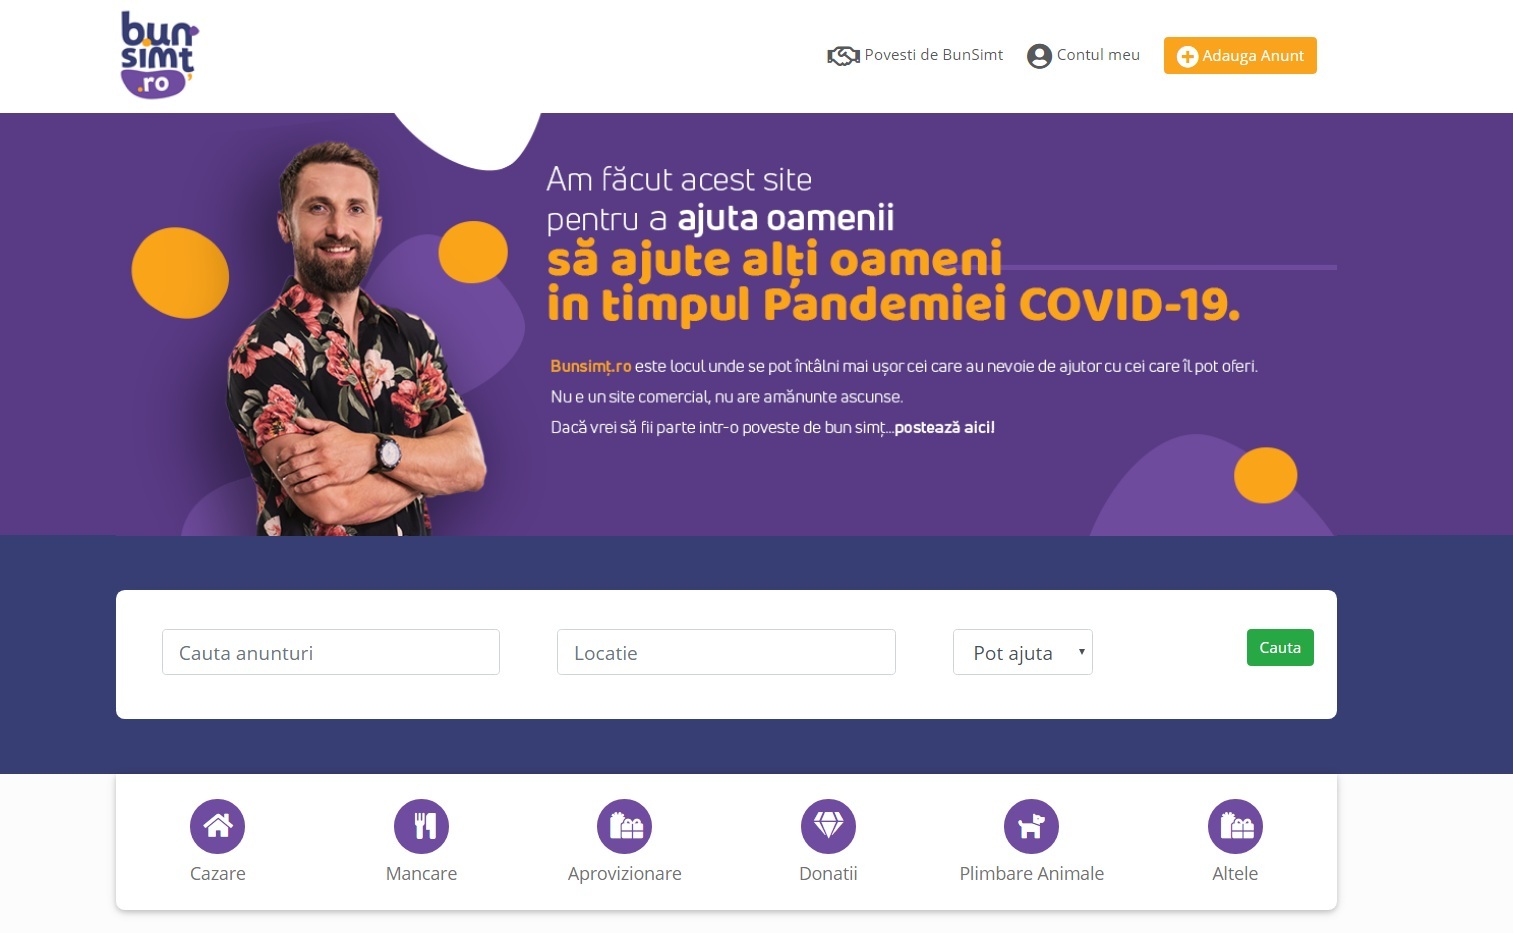Image resolution: width=1513 pixels, height=933 pixels.
Task: Expand the Pot ajuta dropdown
Action: coord(1022,652)
